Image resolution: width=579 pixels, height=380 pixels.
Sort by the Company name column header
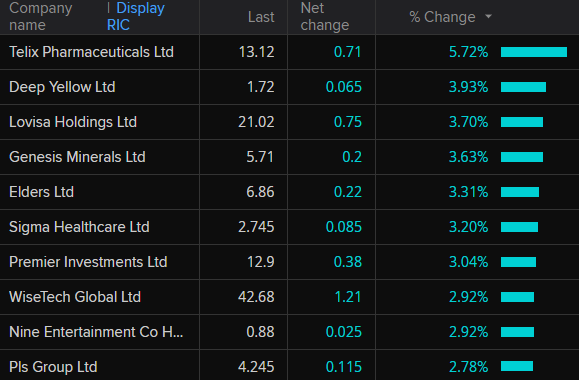41,17
